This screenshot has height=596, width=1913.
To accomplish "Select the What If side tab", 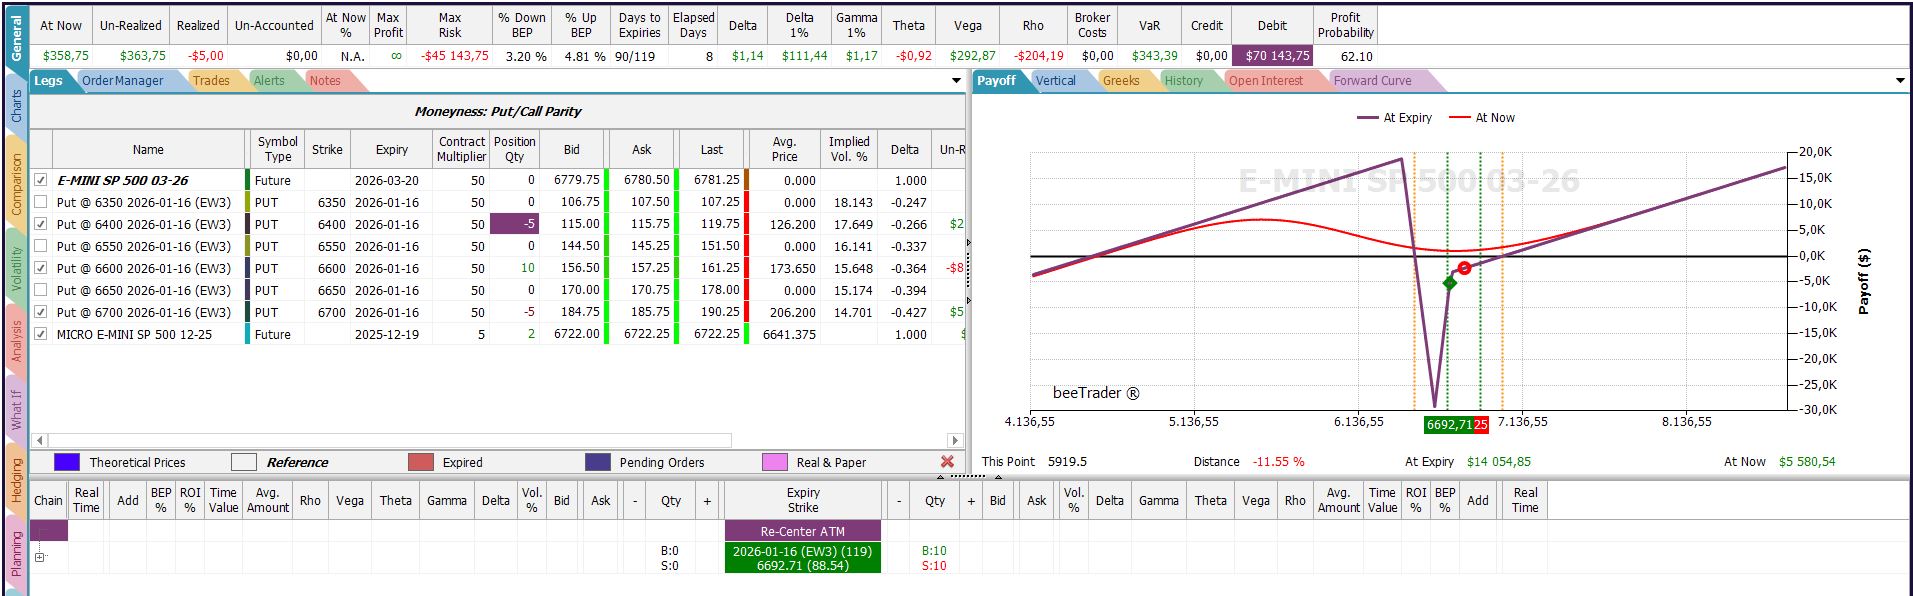I will (16, 410).
